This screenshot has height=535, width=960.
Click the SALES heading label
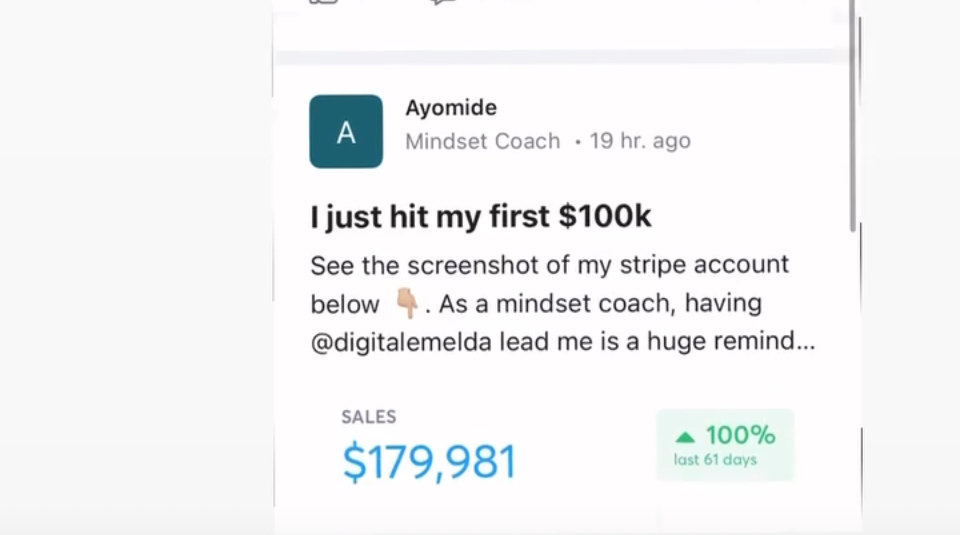point(369,417)
